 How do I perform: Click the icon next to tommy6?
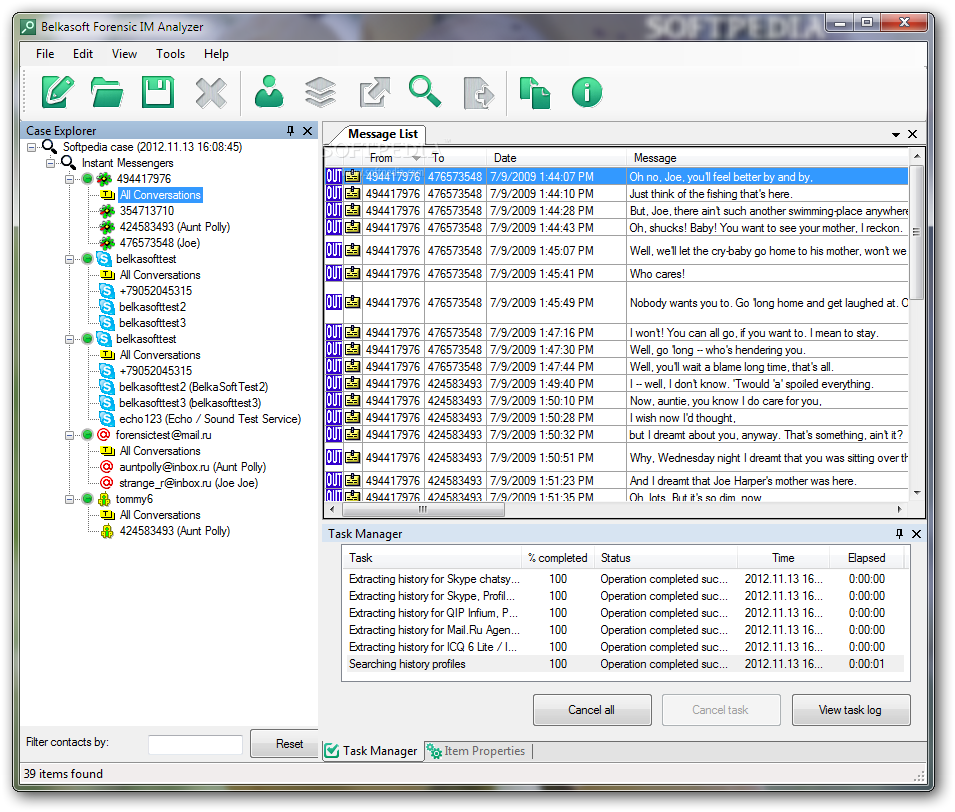(105, 499)
